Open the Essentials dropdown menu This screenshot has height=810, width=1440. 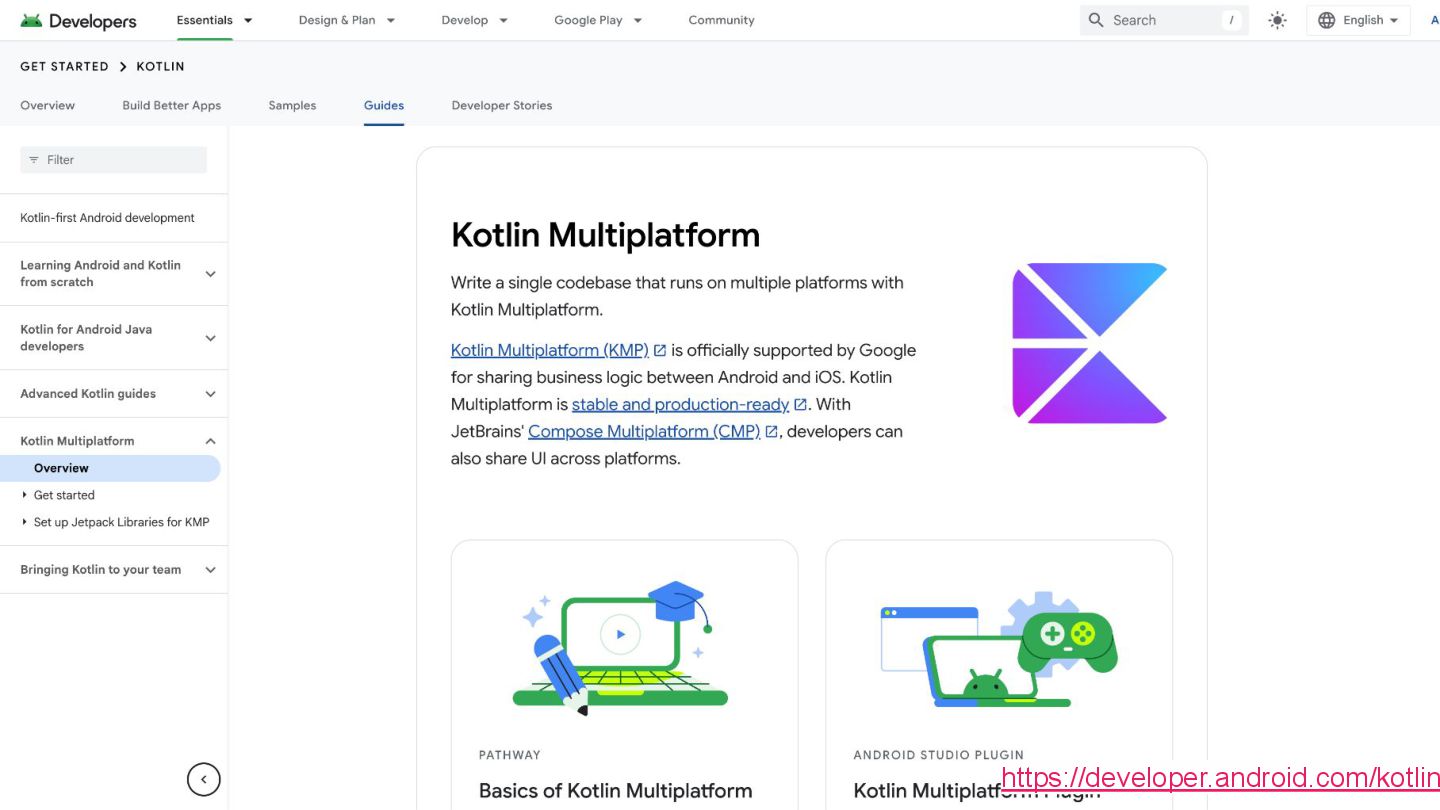214,20
